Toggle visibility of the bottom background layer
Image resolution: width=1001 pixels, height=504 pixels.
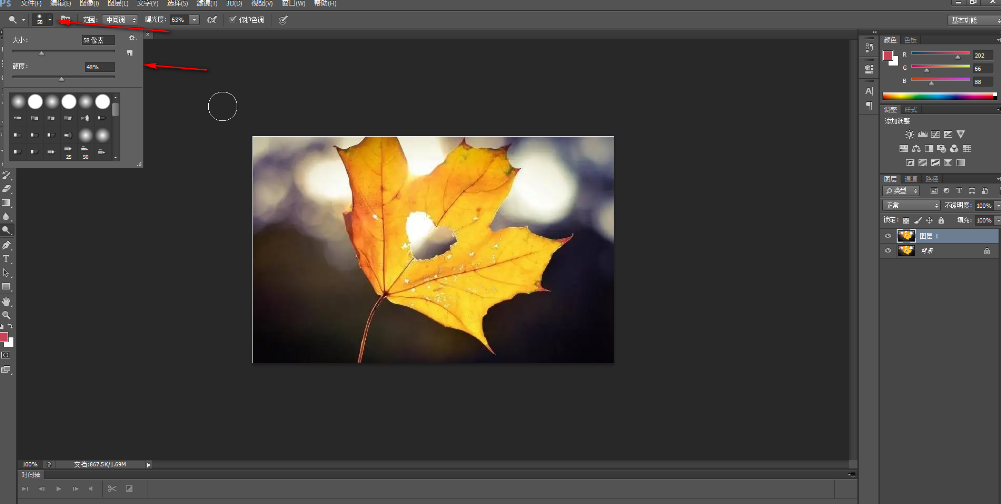coord(887,251)
